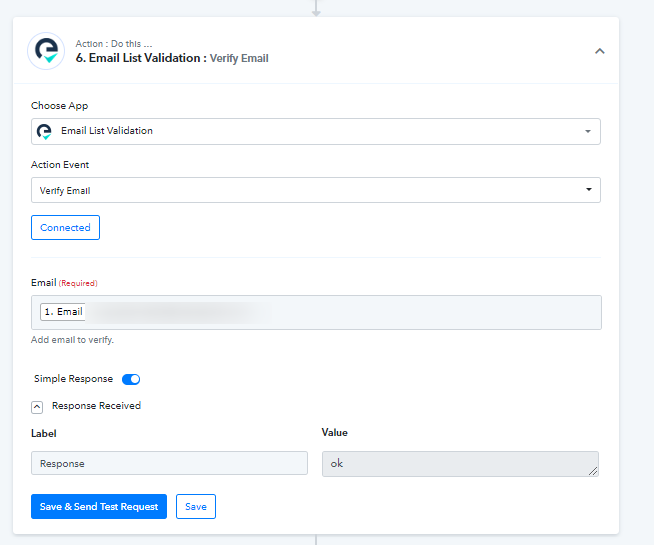Image resolution: width=654 pixels, height=545 pixels.
Task: Click the Save button
Action: [x=196, y=507]
